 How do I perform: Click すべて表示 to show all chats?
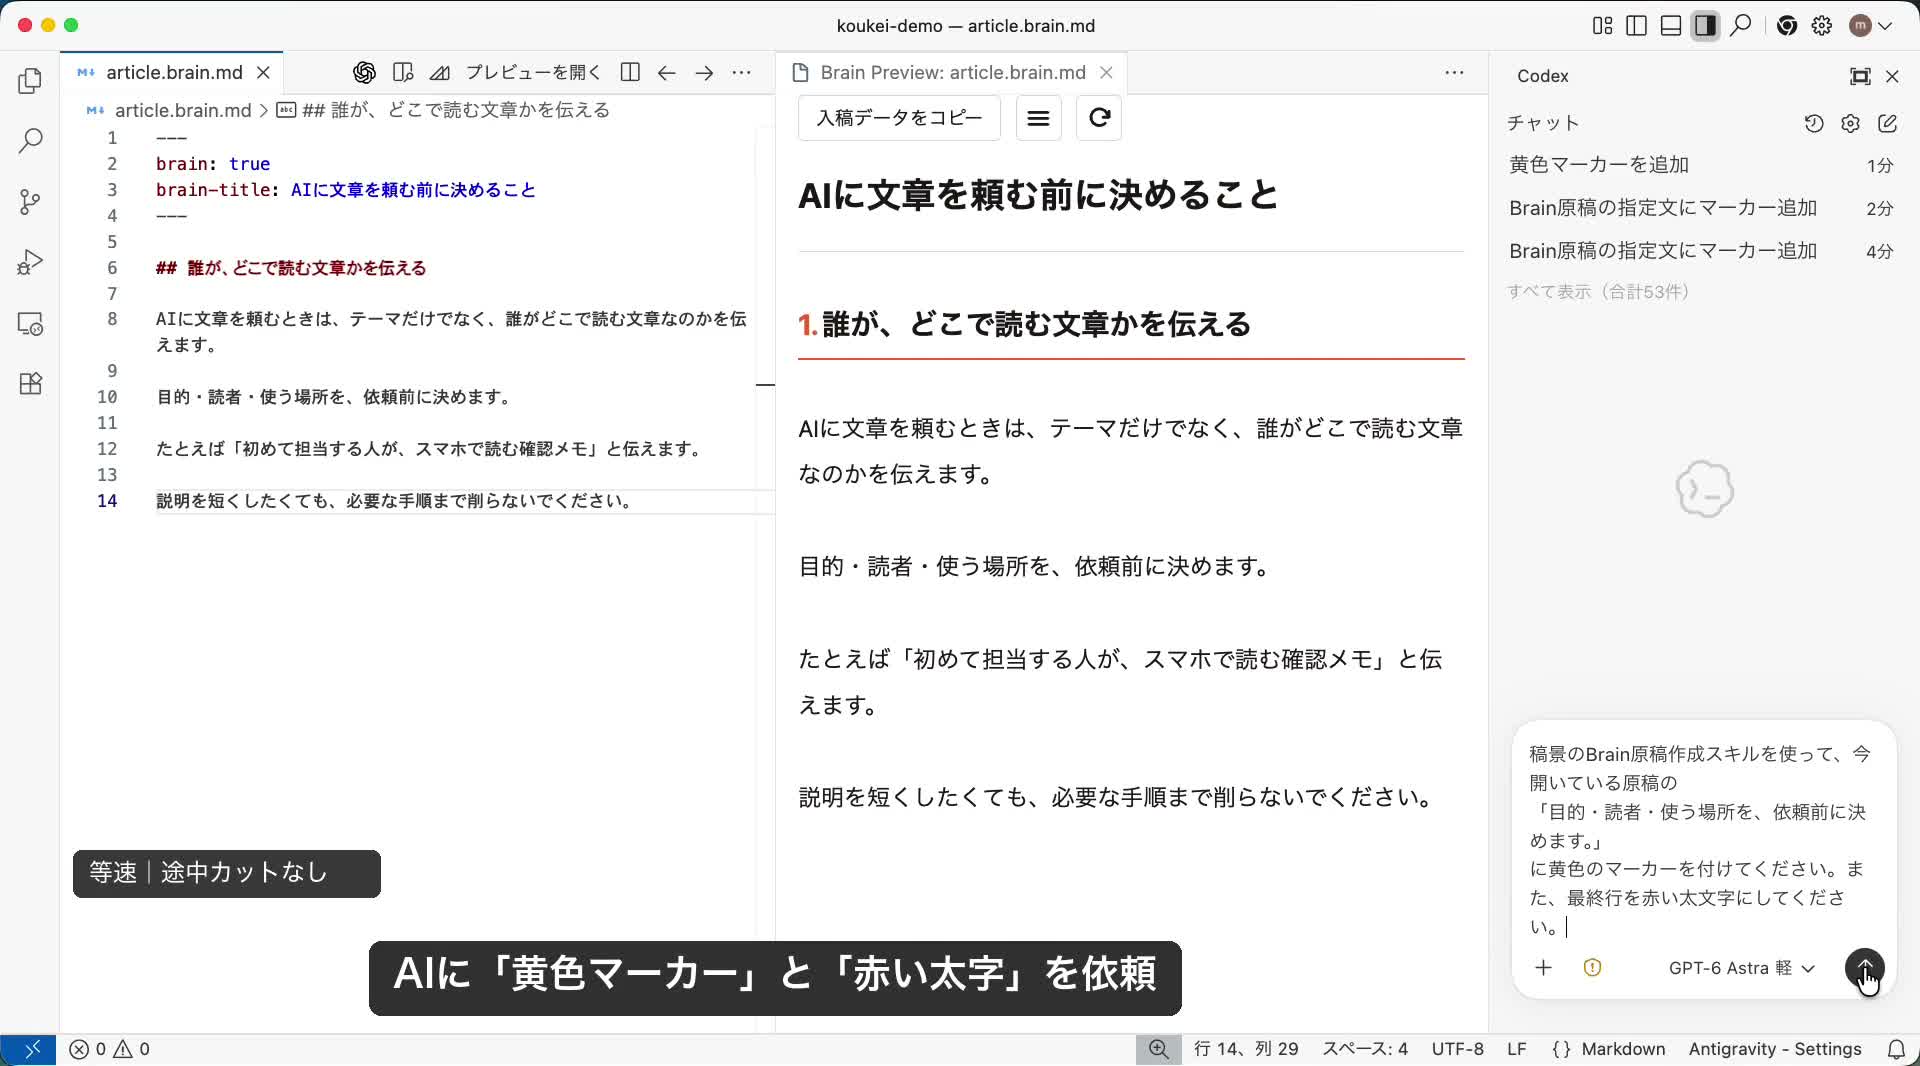[x=1598, y=292]
